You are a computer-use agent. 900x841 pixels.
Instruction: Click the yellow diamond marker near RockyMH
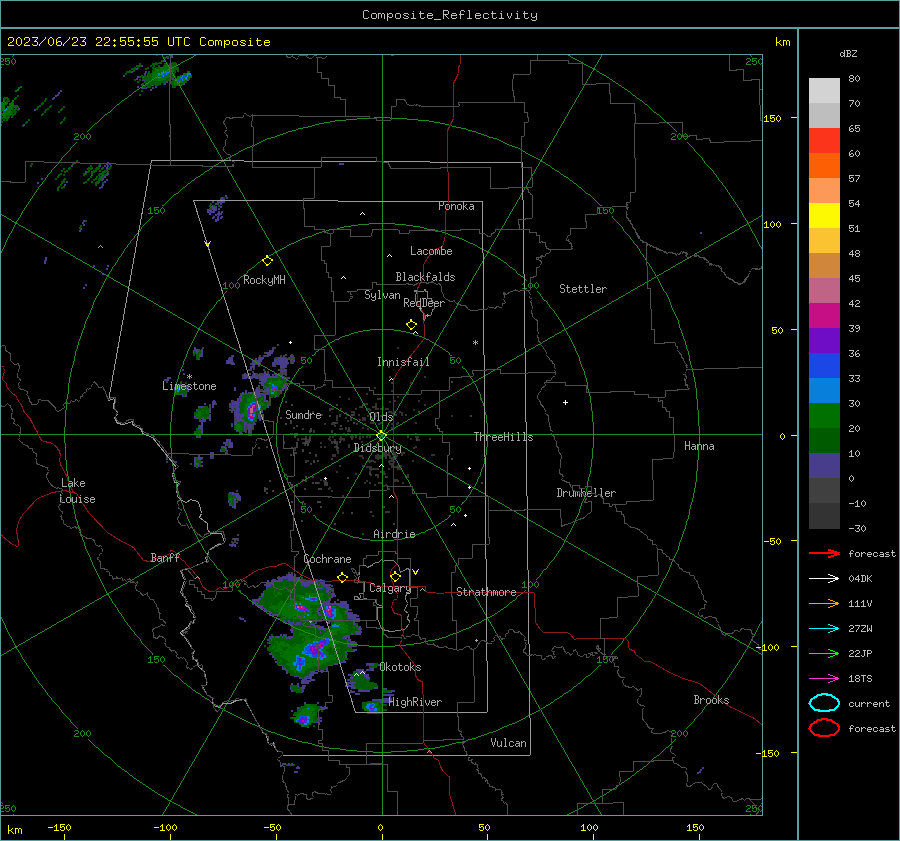point(267,261)
